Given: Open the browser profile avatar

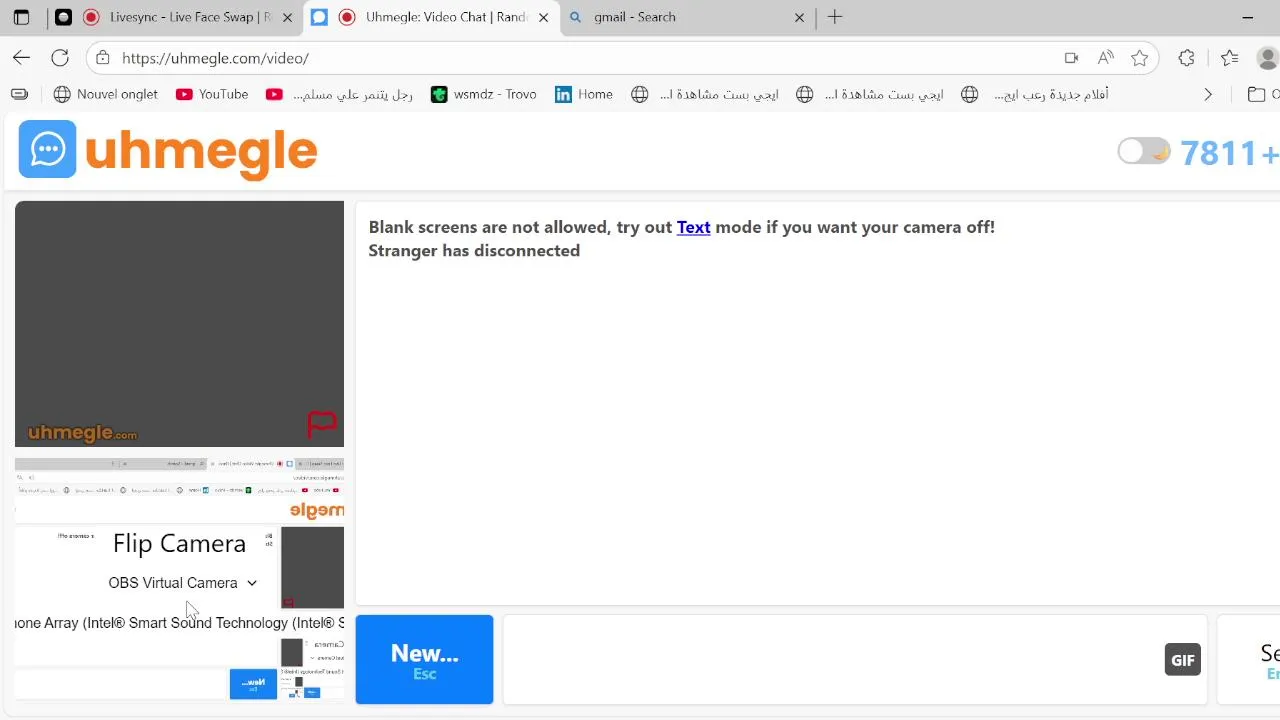Looking at the screenshot, I should pyautogui.click(x=1269, y=58).
